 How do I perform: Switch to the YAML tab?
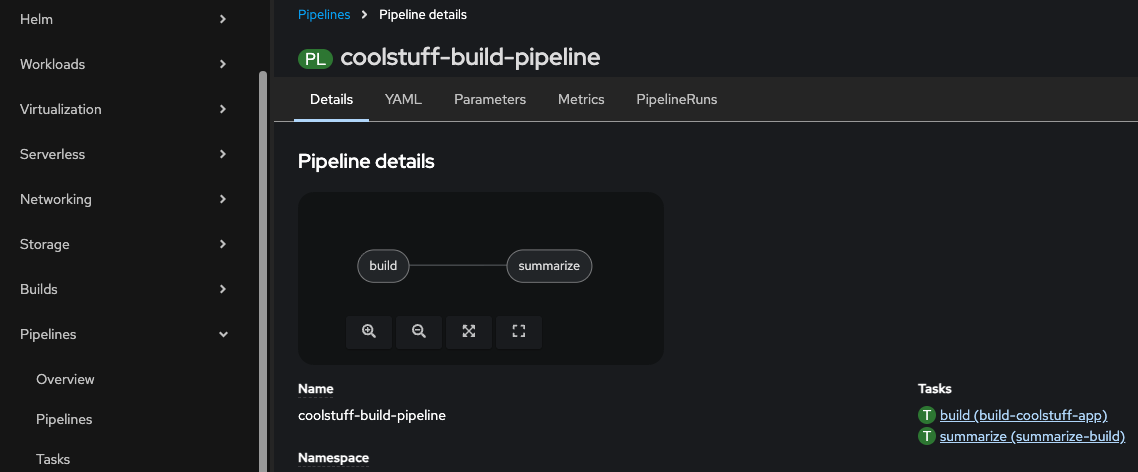point(403,100)
